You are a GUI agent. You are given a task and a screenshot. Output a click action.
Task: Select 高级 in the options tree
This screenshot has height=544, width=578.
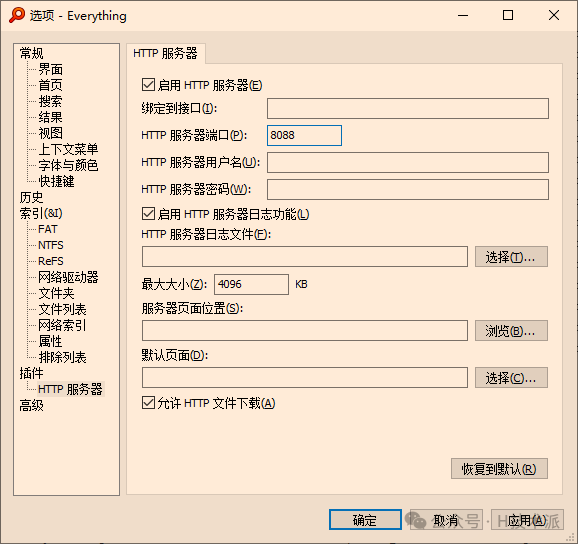[31, 405]
